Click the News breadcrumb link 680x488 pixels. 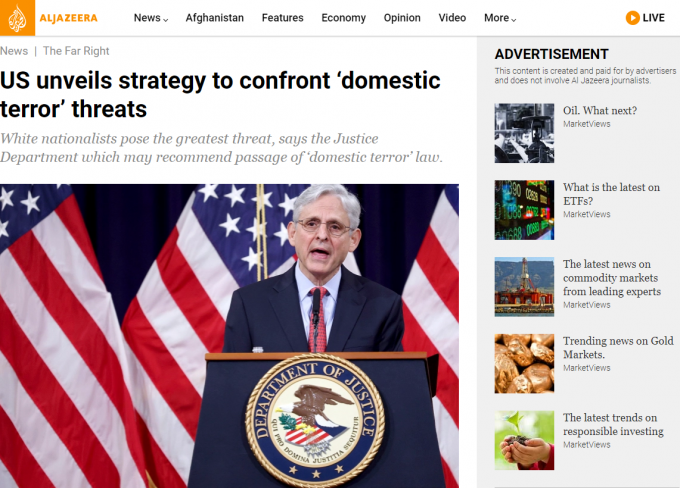click(x=14, y=51)
